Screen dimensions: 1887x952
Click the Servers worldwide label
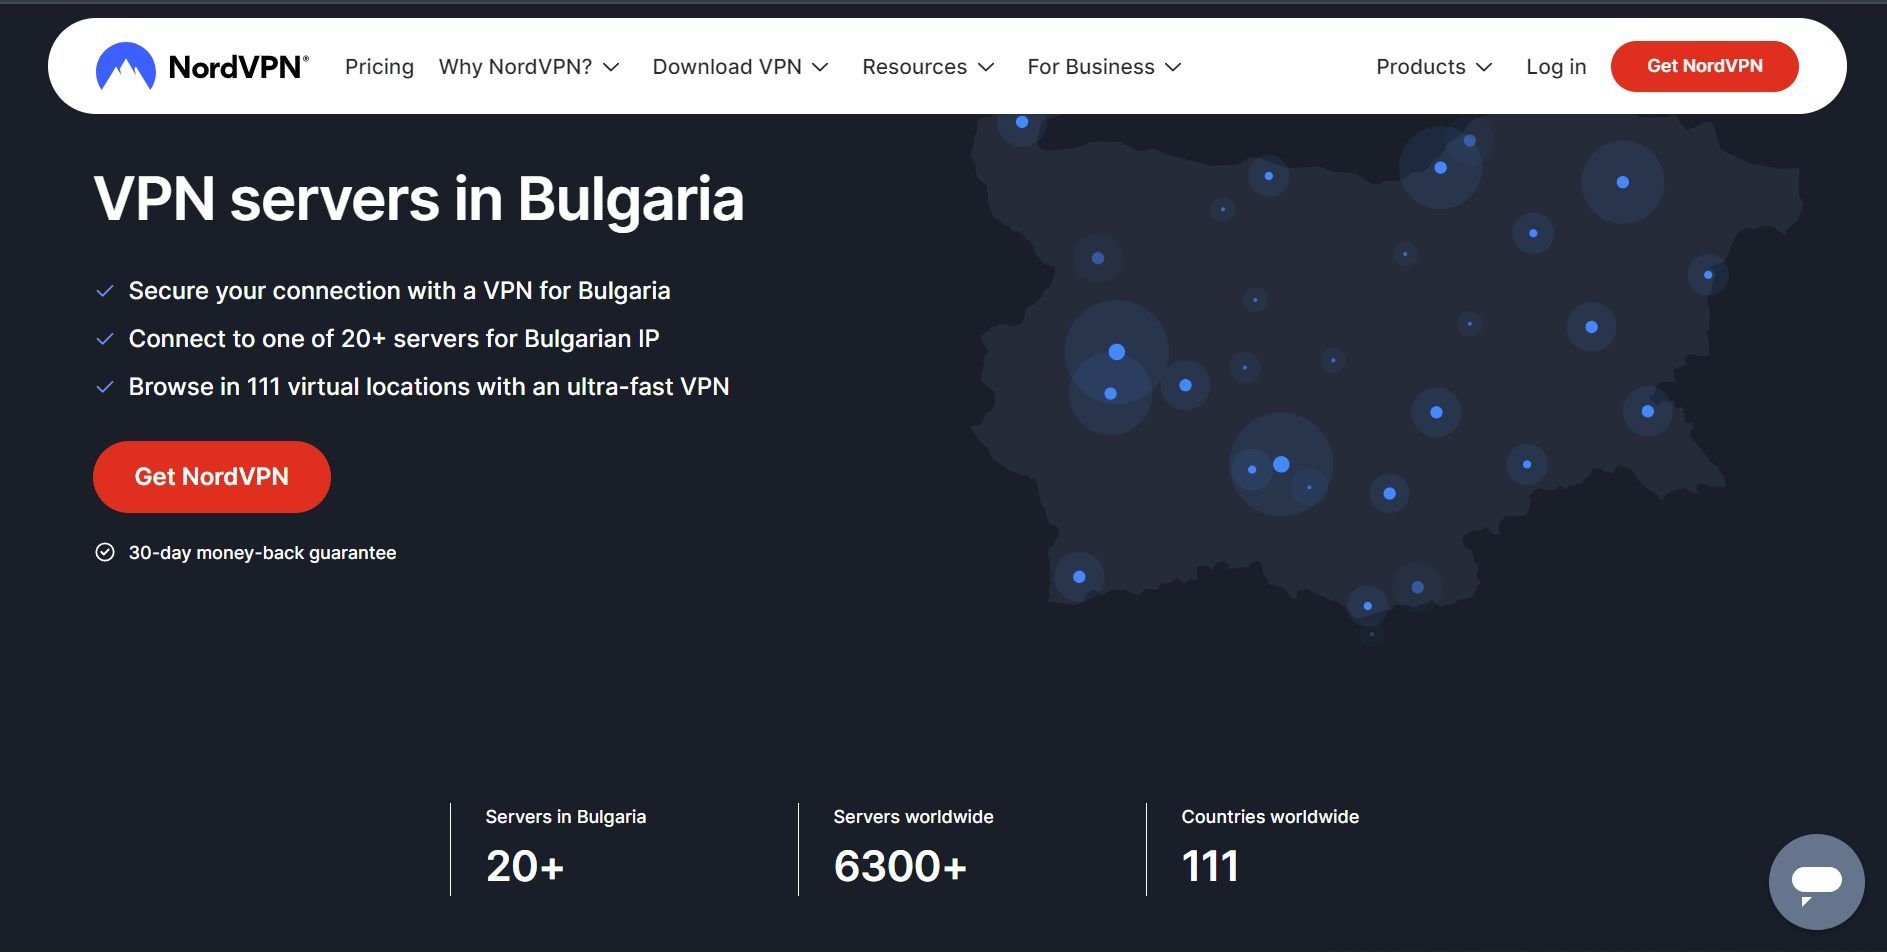pyautogui.click(x=913, y=817)
